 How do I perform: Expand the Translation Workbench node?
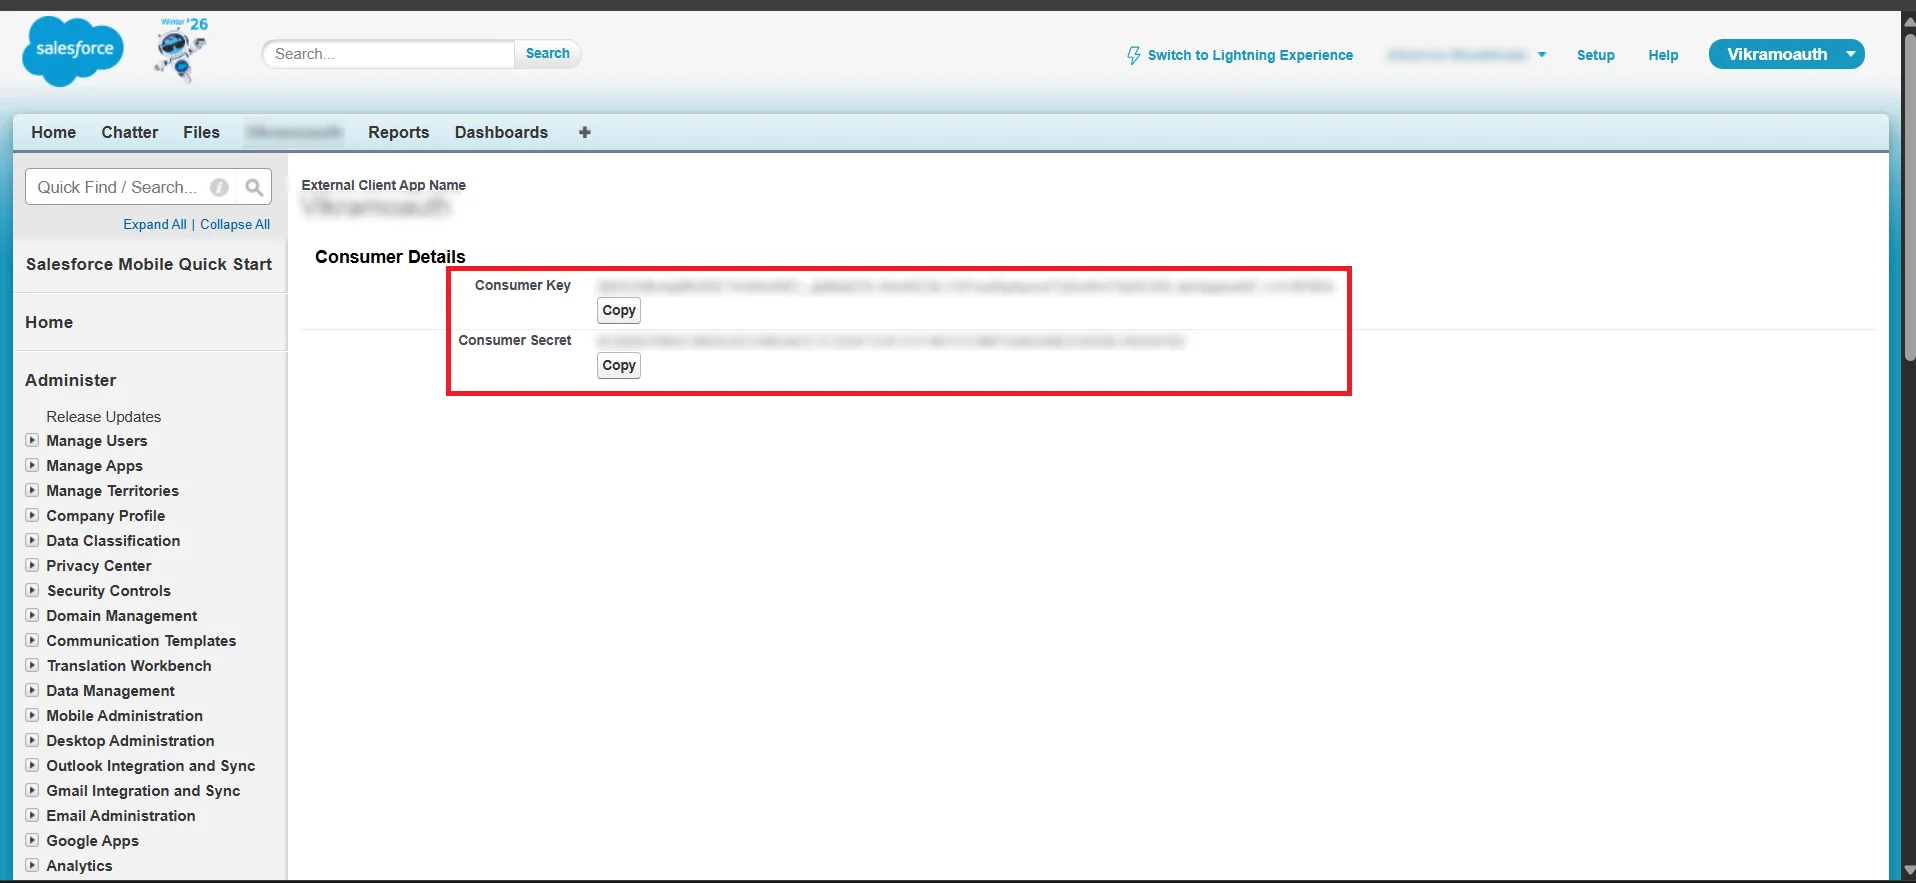tap(32, 665)
